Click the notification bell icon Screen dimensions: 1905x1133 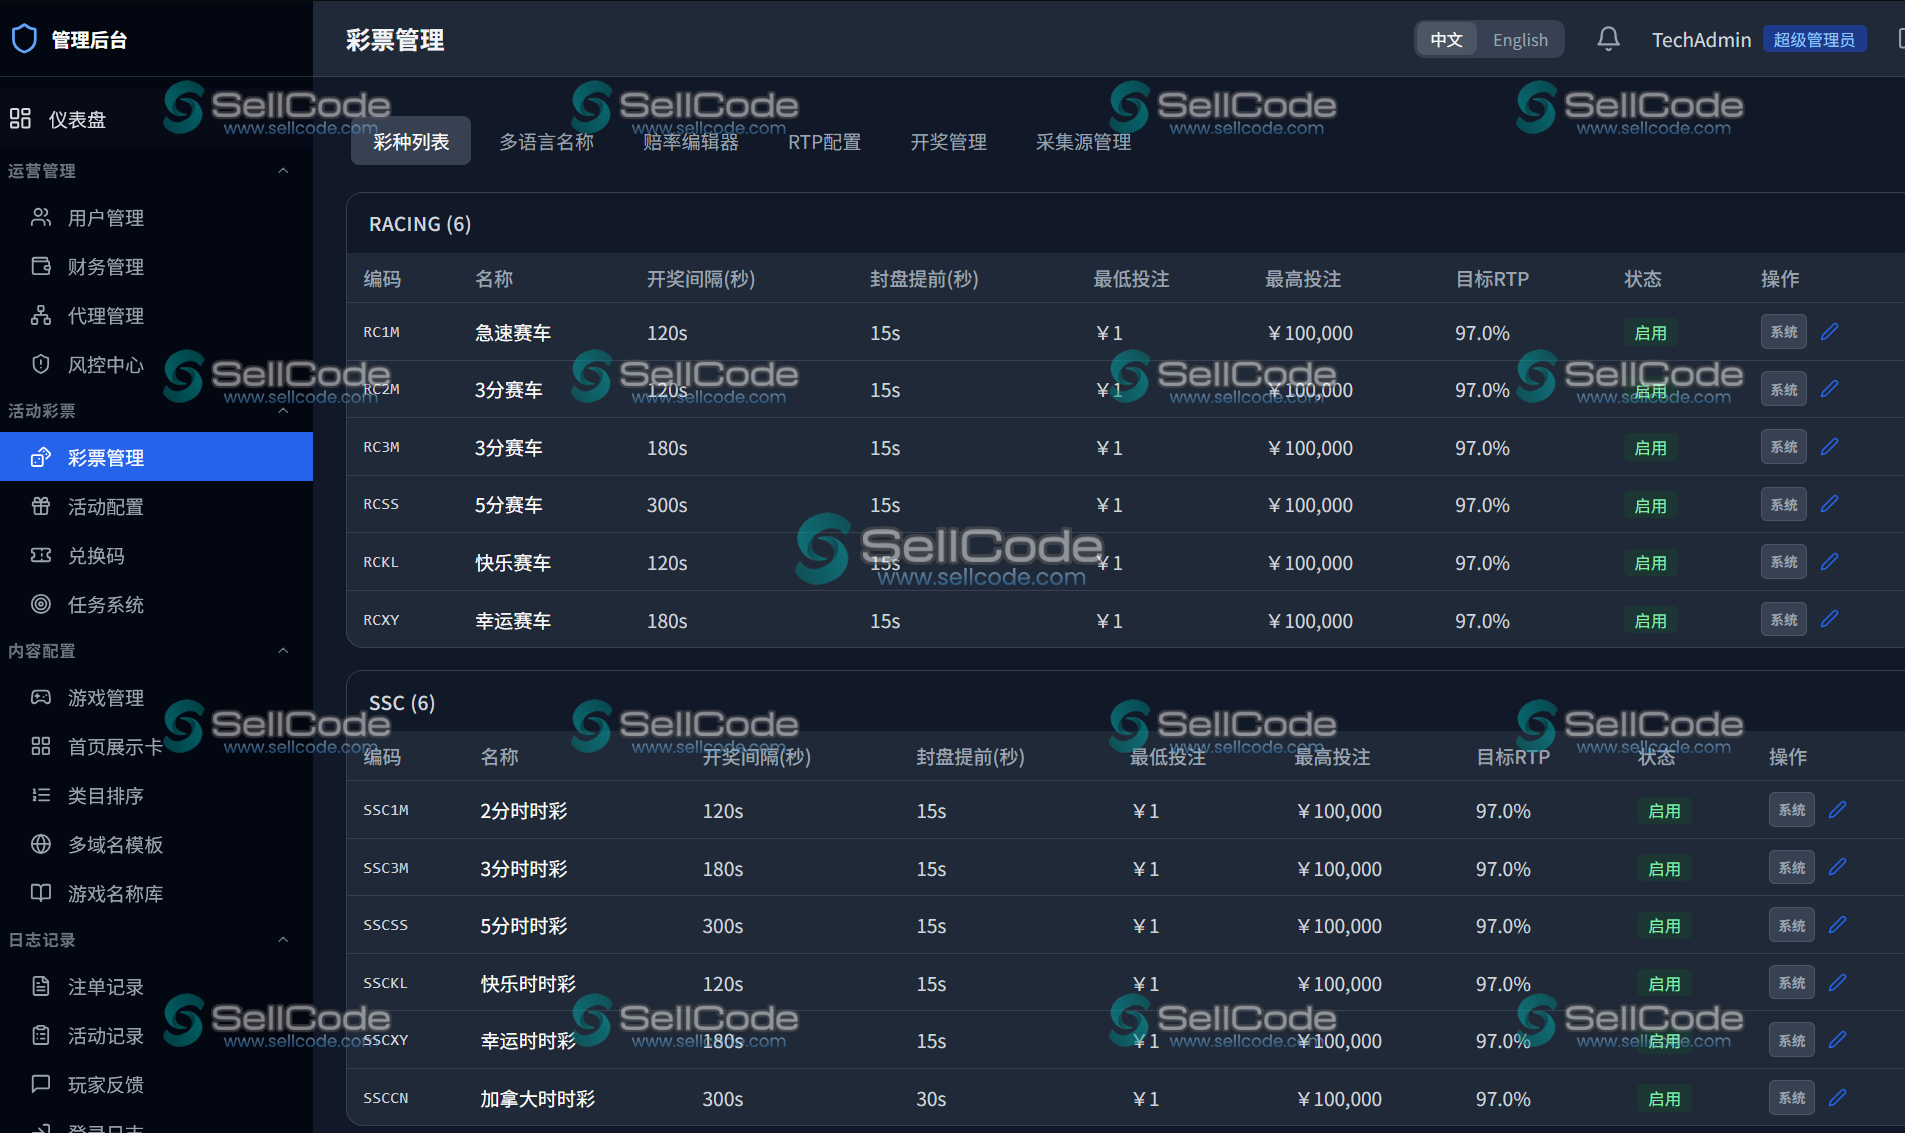pos(1608,39)
